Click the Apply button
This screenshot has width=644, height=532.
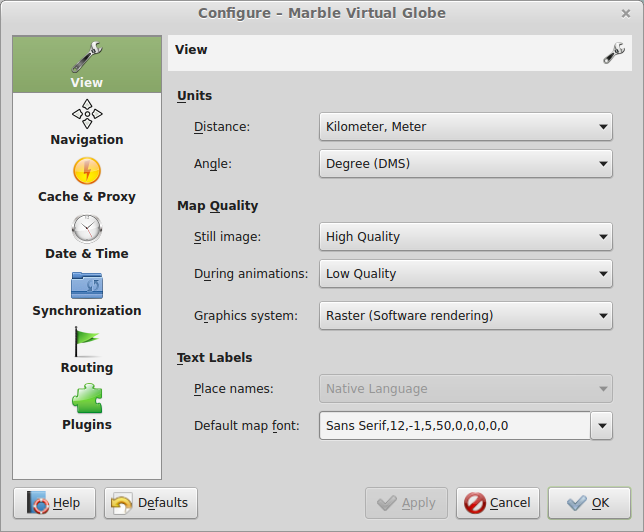[406, 503]
